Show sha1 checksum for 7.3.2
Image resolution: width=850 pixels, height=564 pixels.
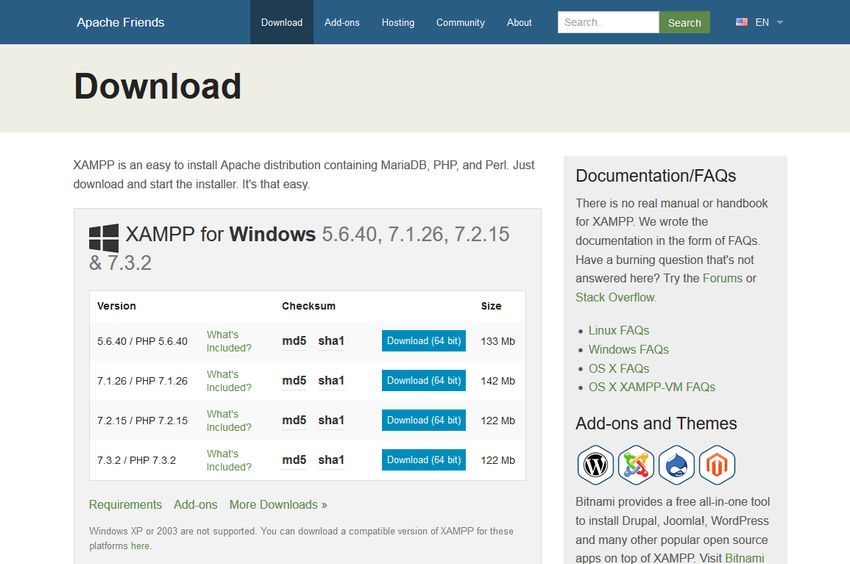331,460
